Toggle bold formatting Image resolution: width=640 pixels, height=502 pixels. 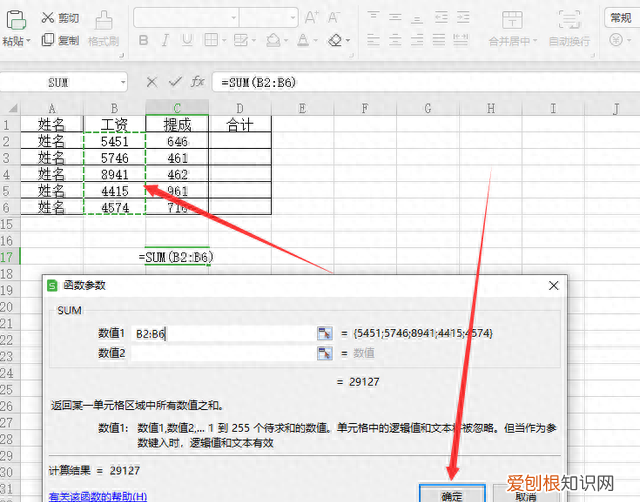click(x=143, y=40)
